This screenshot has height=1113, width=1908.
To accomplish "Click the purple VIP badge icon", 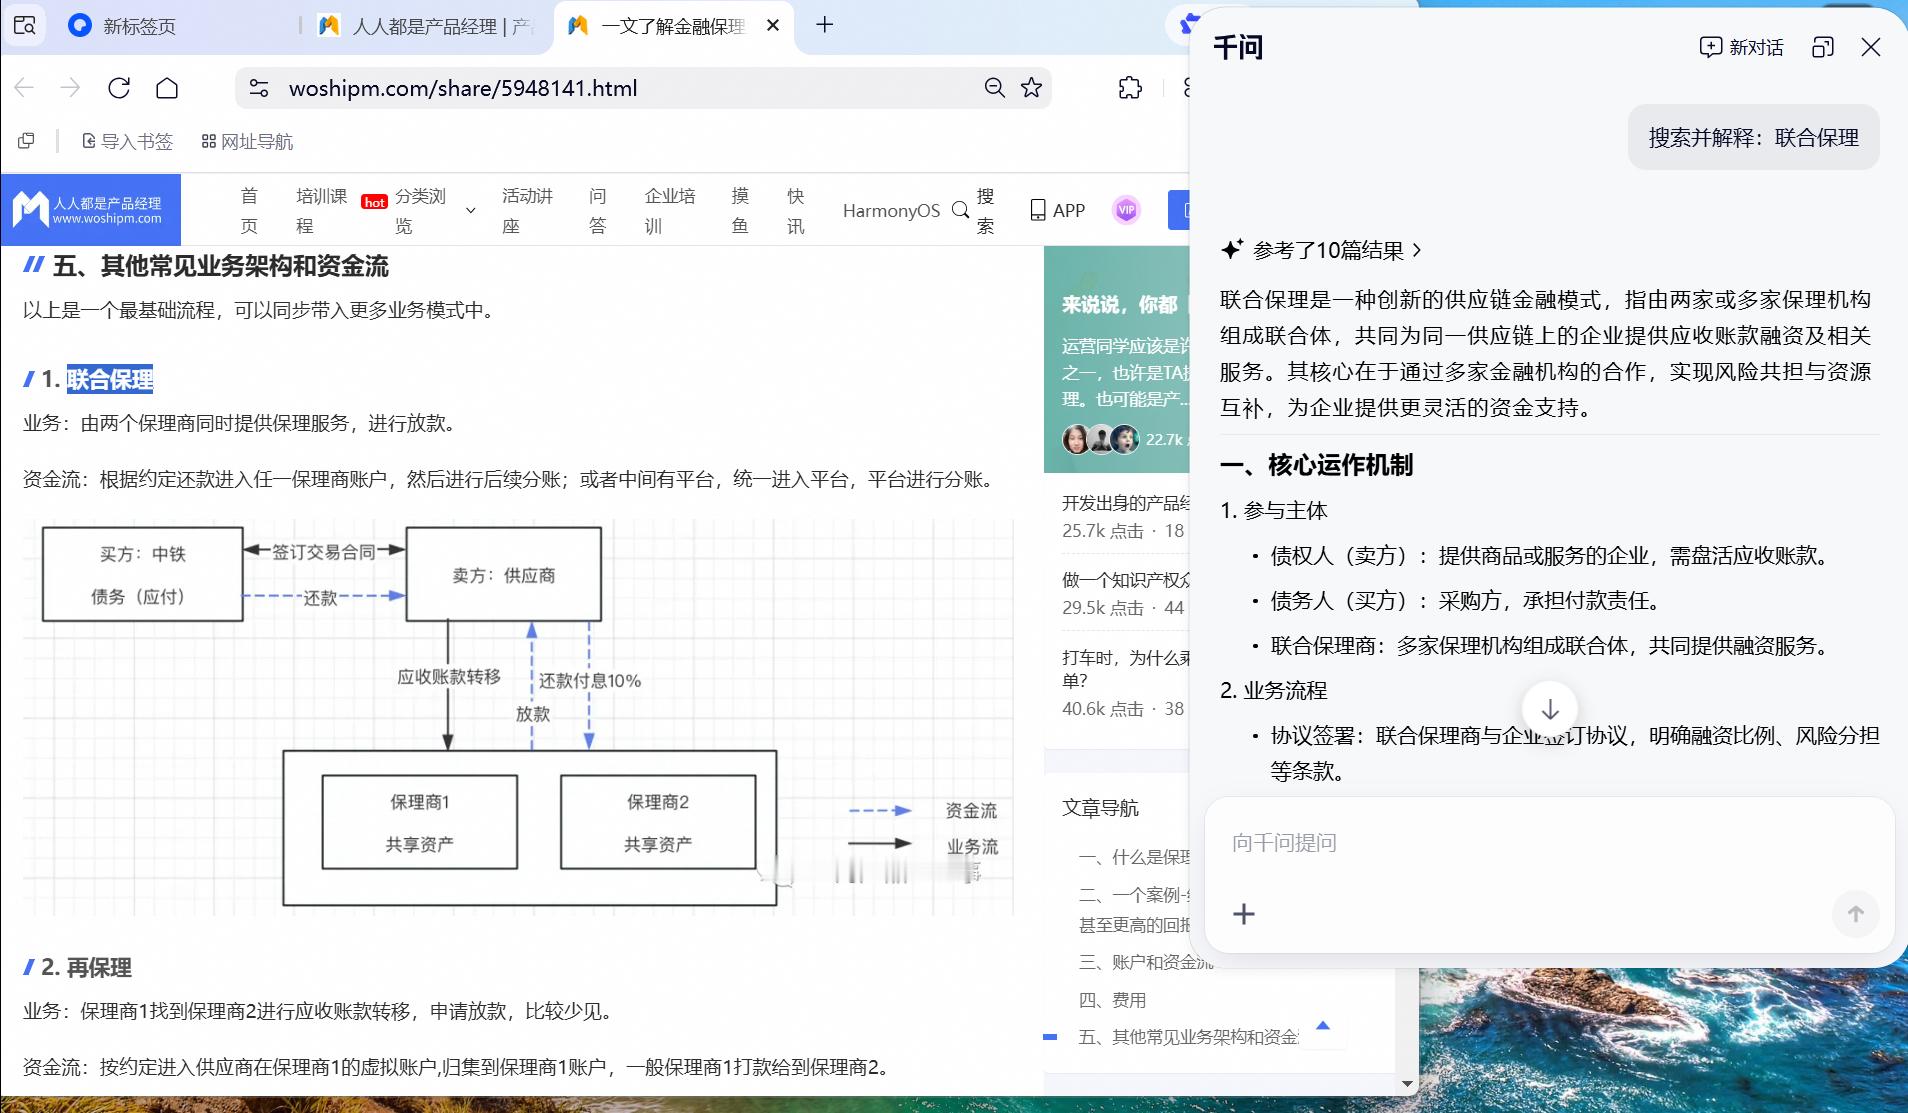I will tap(1126, 210).
